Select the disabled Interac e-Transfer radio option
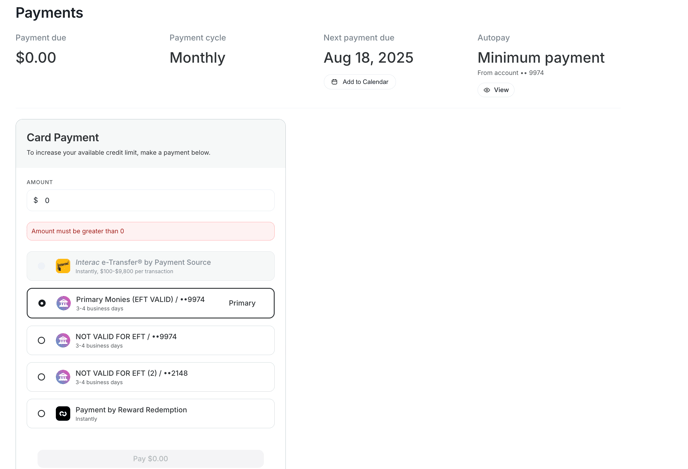The image size is (688, 469). [41, 266]
